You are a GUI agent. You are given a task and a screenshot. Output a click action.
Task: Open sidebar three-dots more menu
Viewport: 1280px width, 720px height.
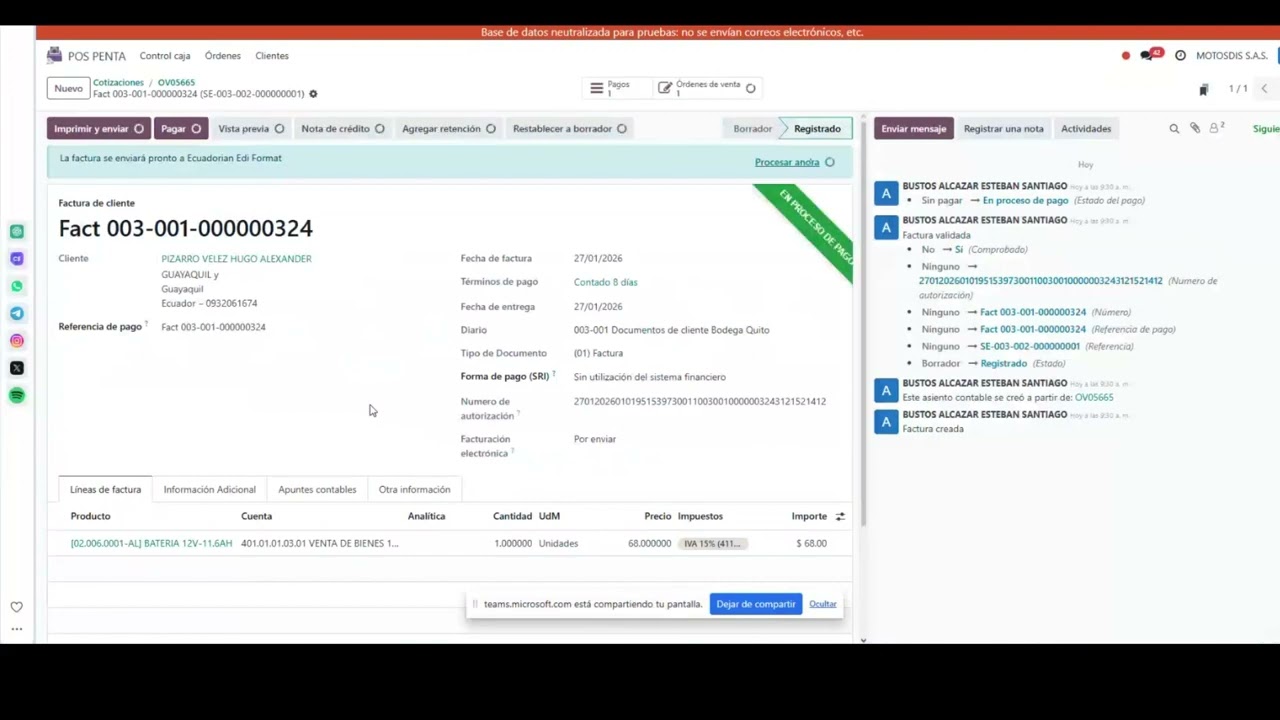pyautogui.click(x=17, y=629)
